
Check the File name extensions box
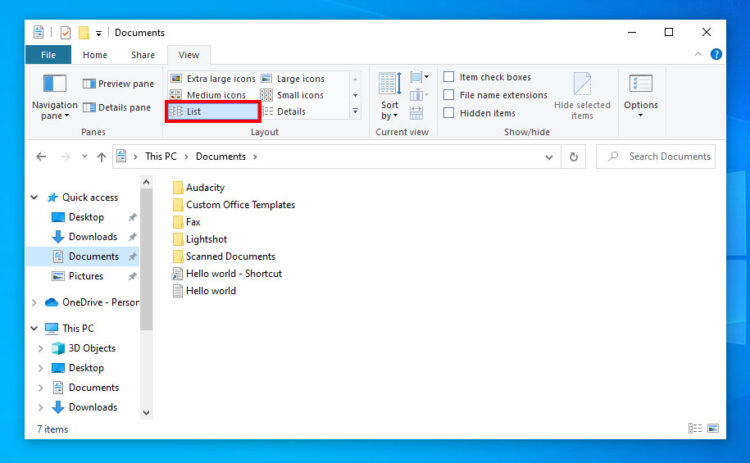[449, 95]
